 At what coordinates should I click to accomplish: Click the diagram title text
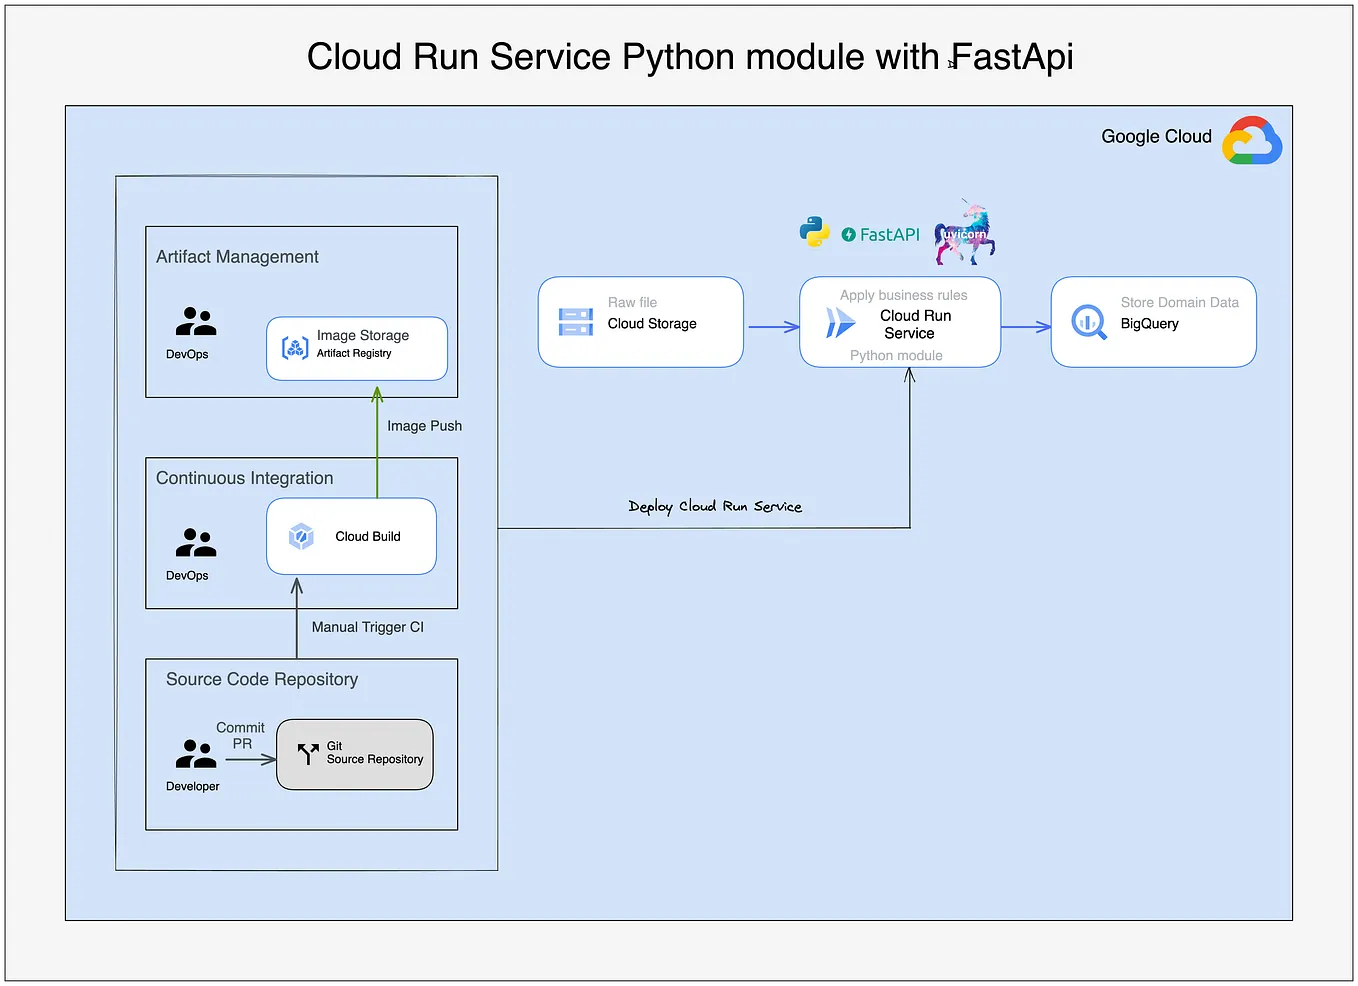pyautogui.click(x=690, y=57)
